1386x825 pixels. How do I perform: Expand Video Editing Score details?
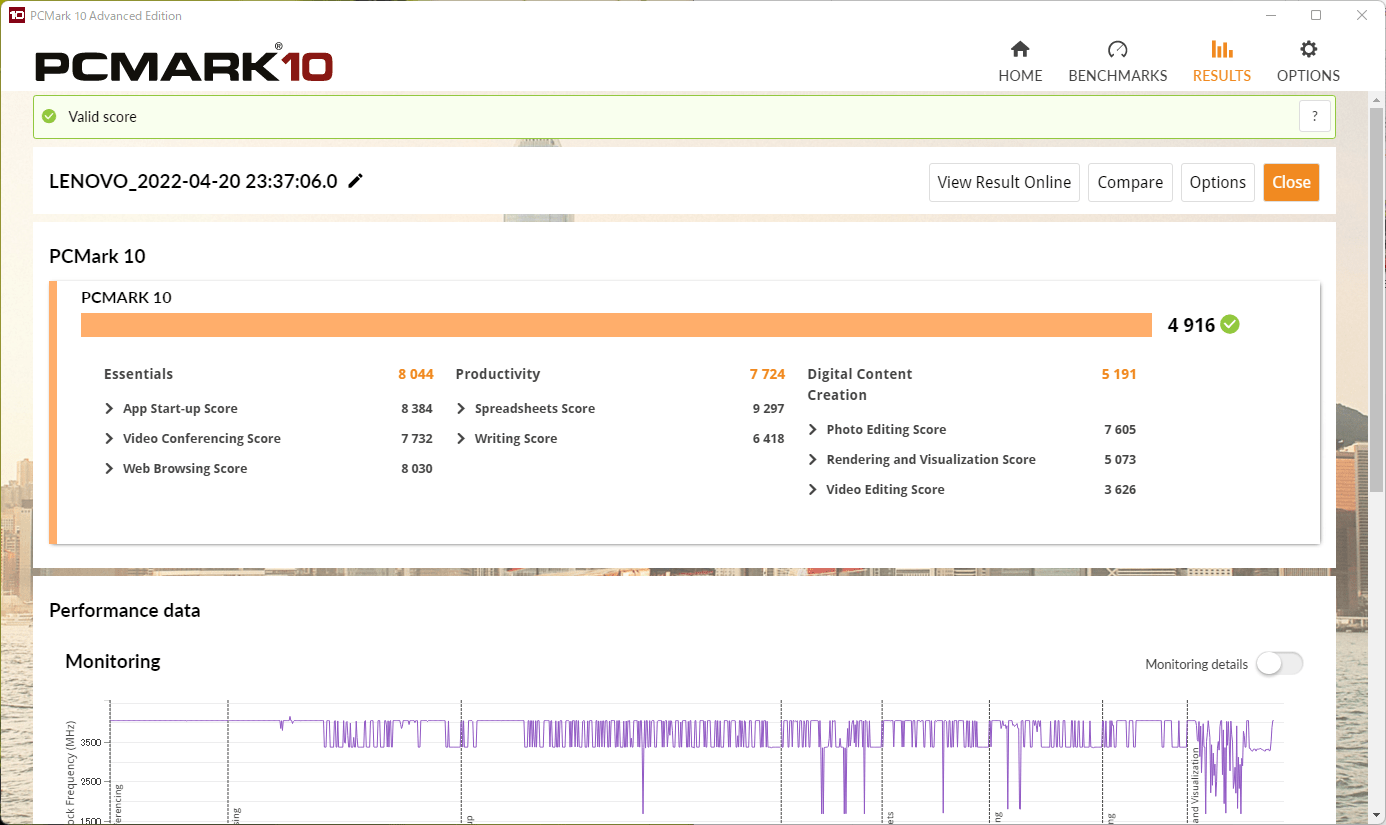click(x=813, y=489)
